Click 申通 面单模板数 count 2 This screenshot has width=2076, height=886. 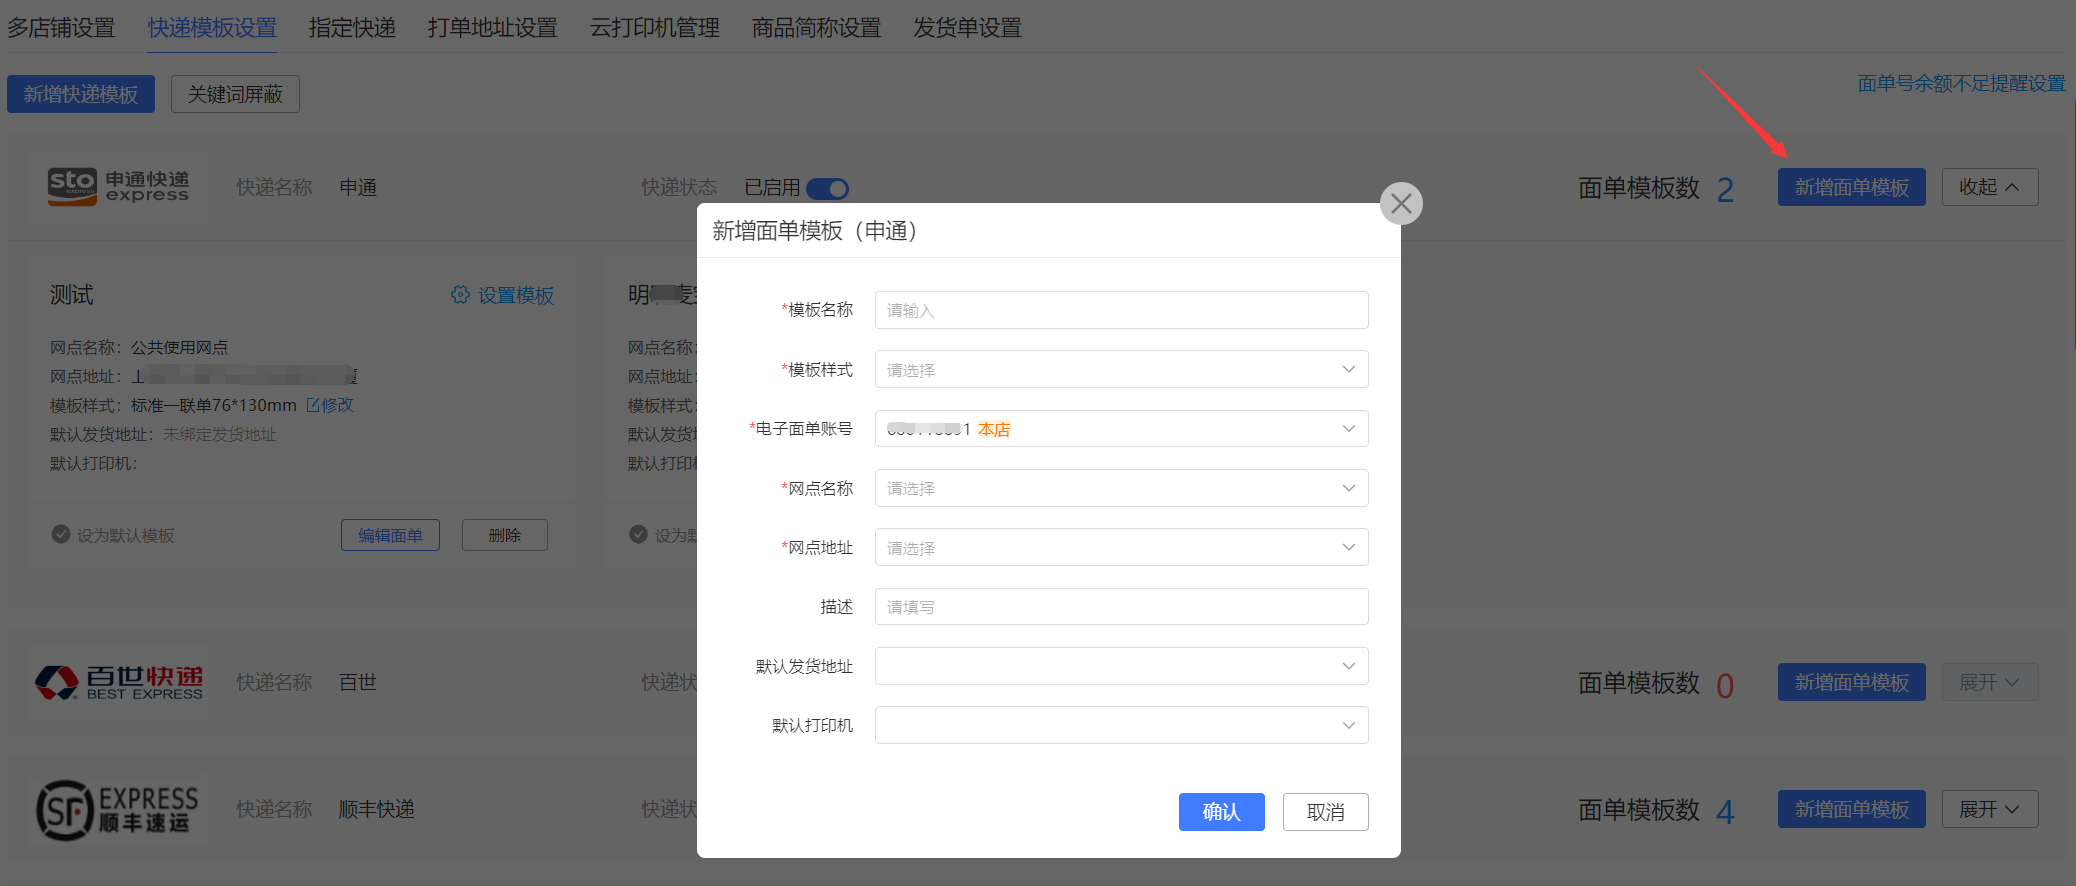[1725, 189]
